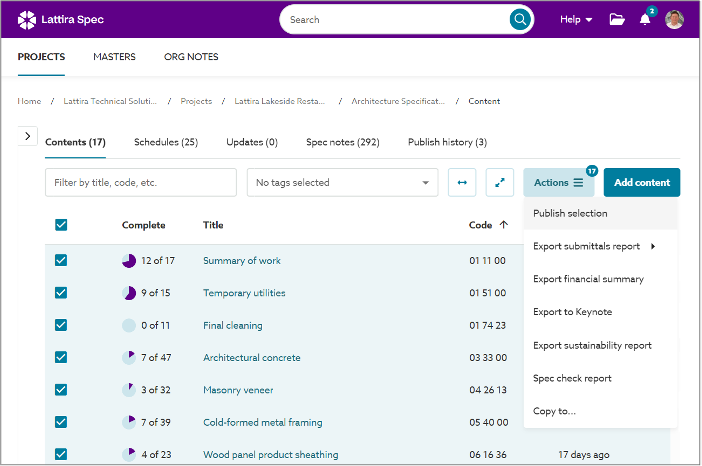The height and width of the screenshot is (466, 702).
Task: Uncheck the Summary of work row checkbox
Action: pyautogui.click(x=61, y=261)
